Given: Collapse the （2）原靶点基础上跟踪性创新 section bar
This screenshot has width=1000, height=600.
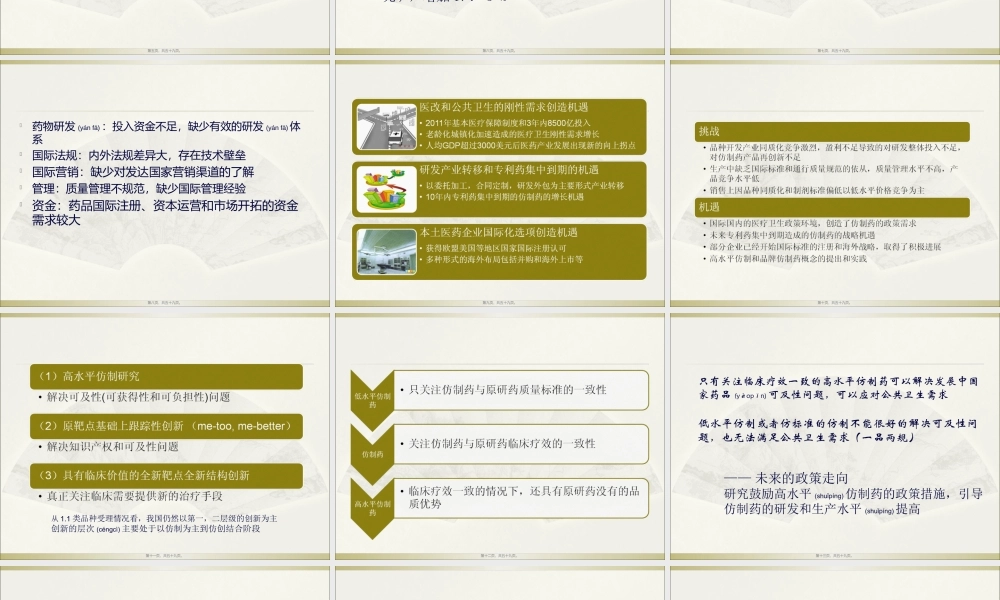Looking at the screenshot, I should pyautogui.click(x=165, y=425).
